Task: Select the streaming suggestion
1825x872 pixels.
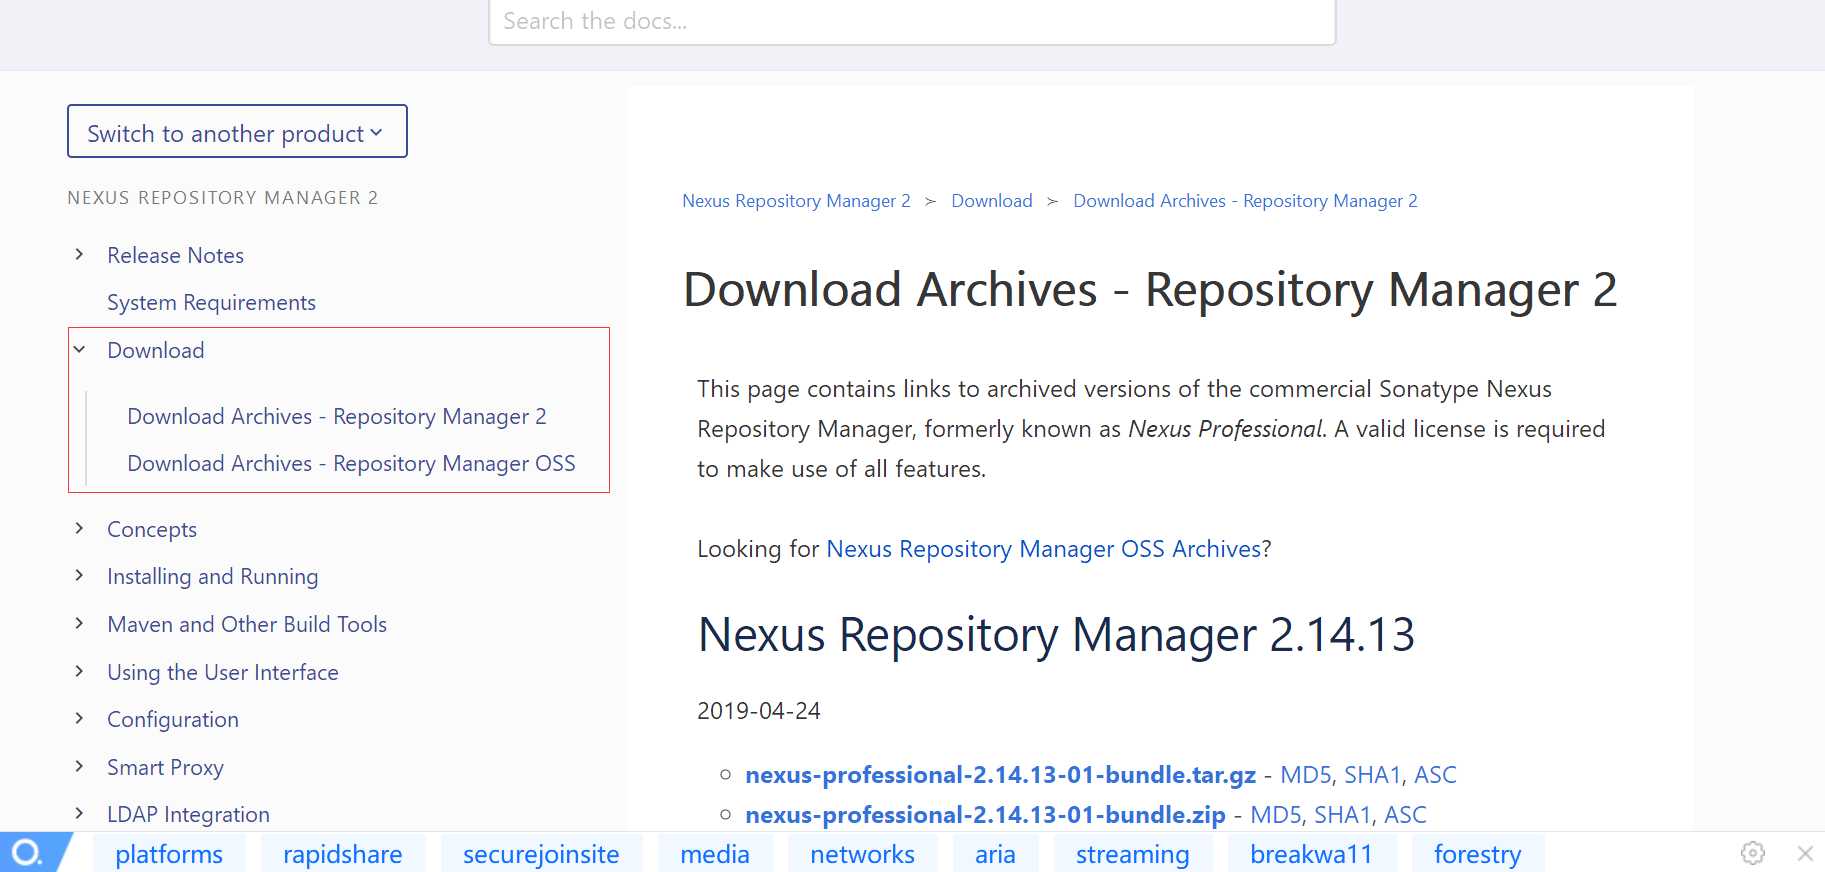Action: coord(1133,854)
